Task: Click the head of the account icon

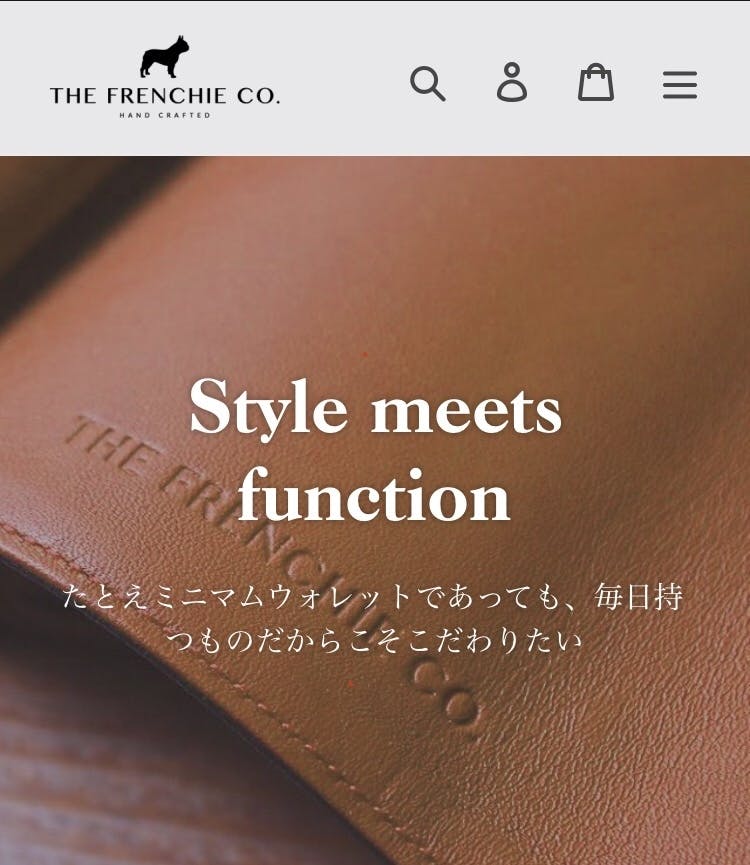Action: [512, 70]
